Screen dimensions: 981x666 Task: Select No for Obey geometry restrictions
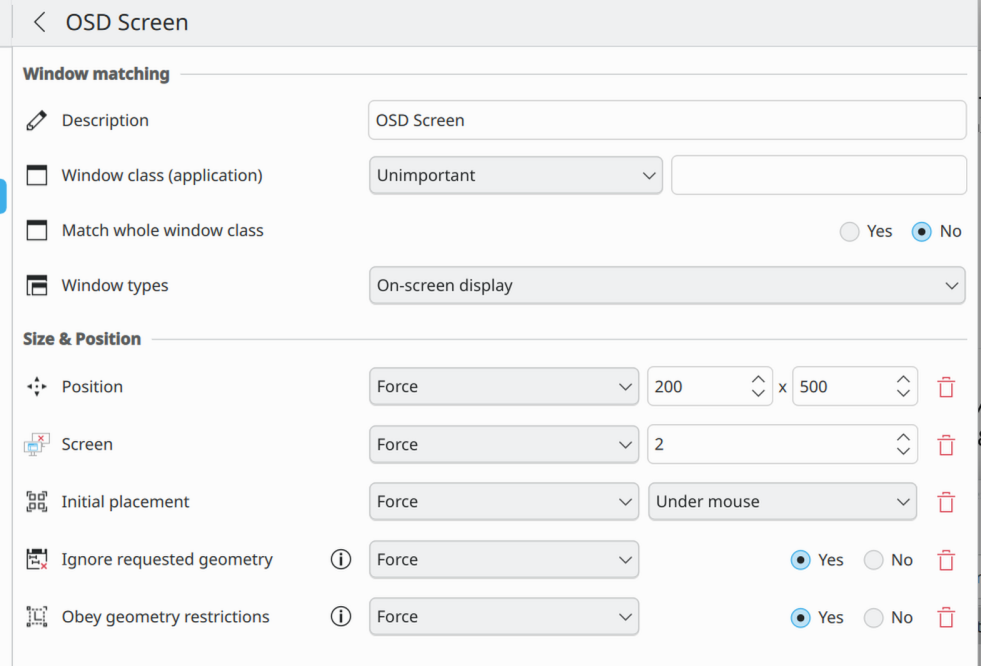[x=874, y=618]
